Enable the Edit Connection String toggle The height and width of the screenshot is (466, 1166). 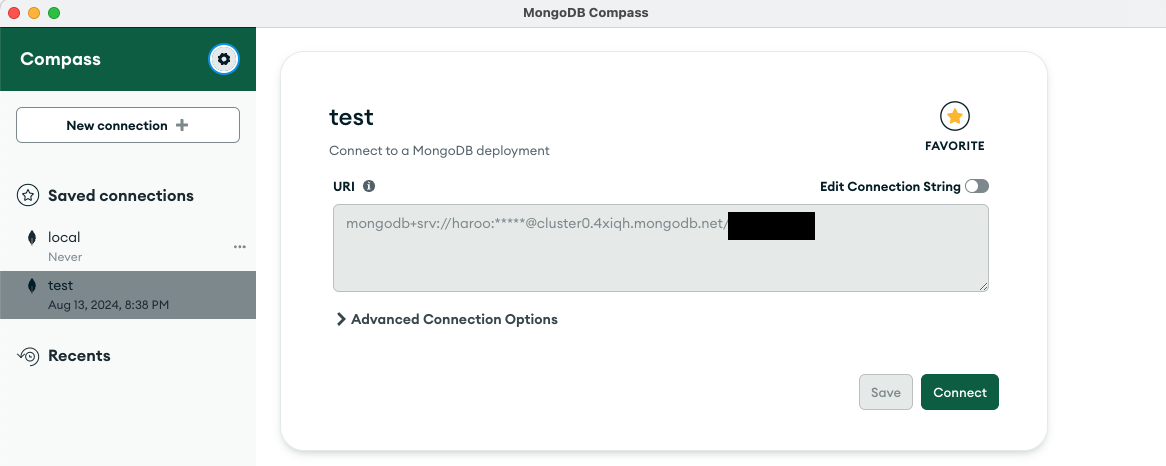[x=976, y=187]
